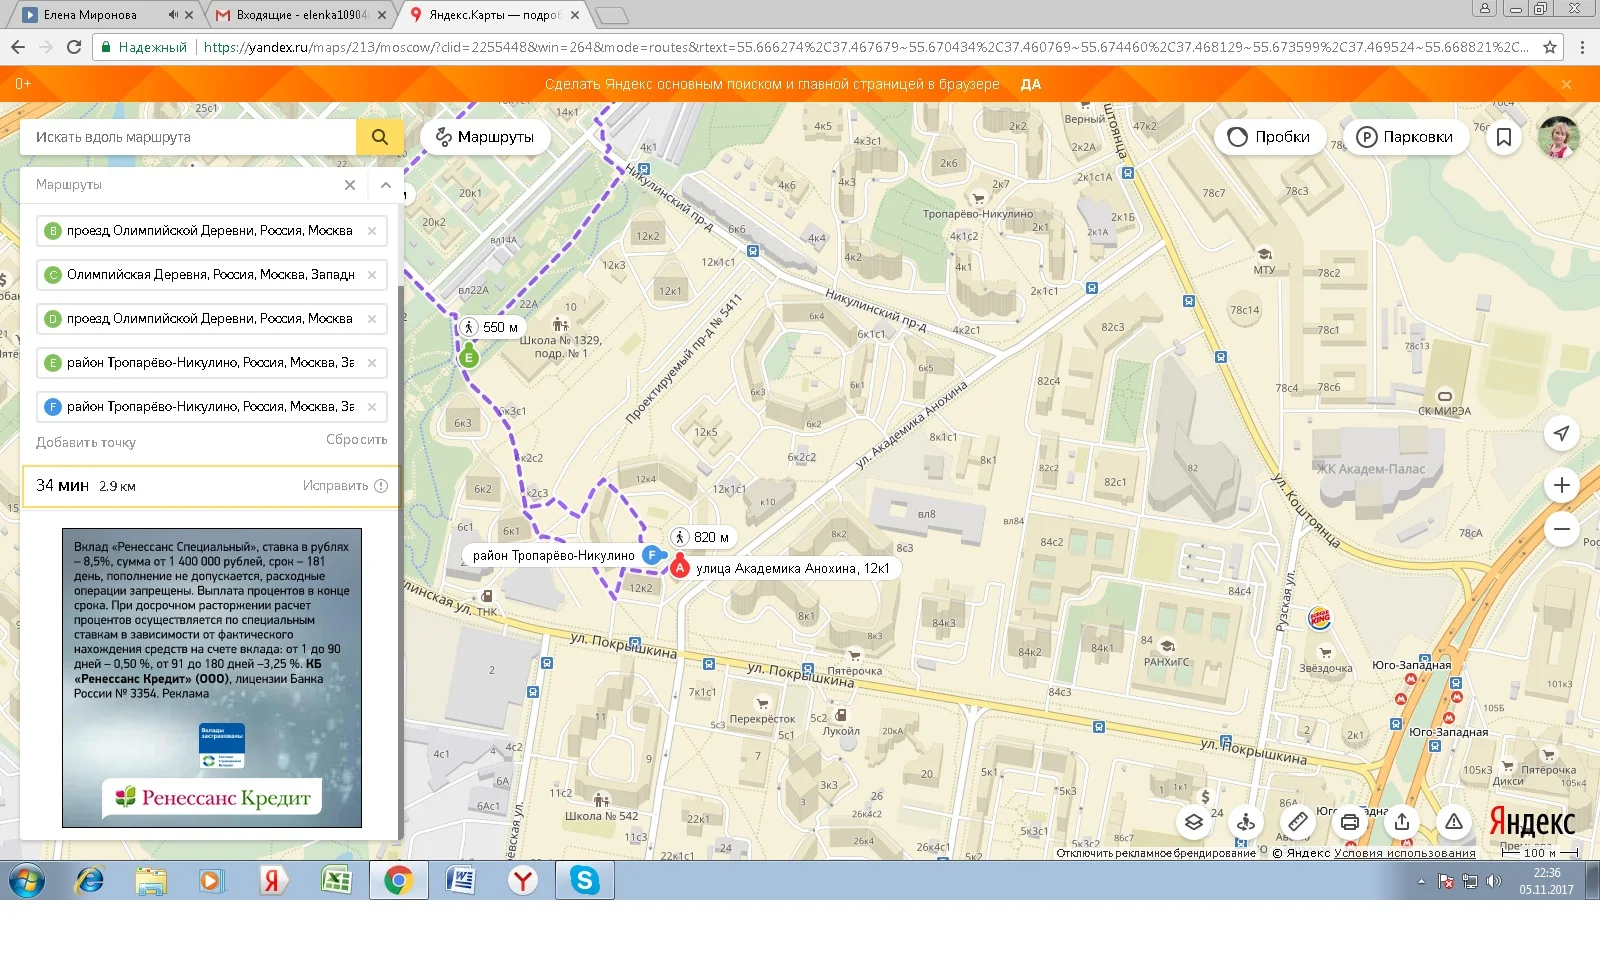
Task: Open the Маршруты route builder
Action: point(485,137)
